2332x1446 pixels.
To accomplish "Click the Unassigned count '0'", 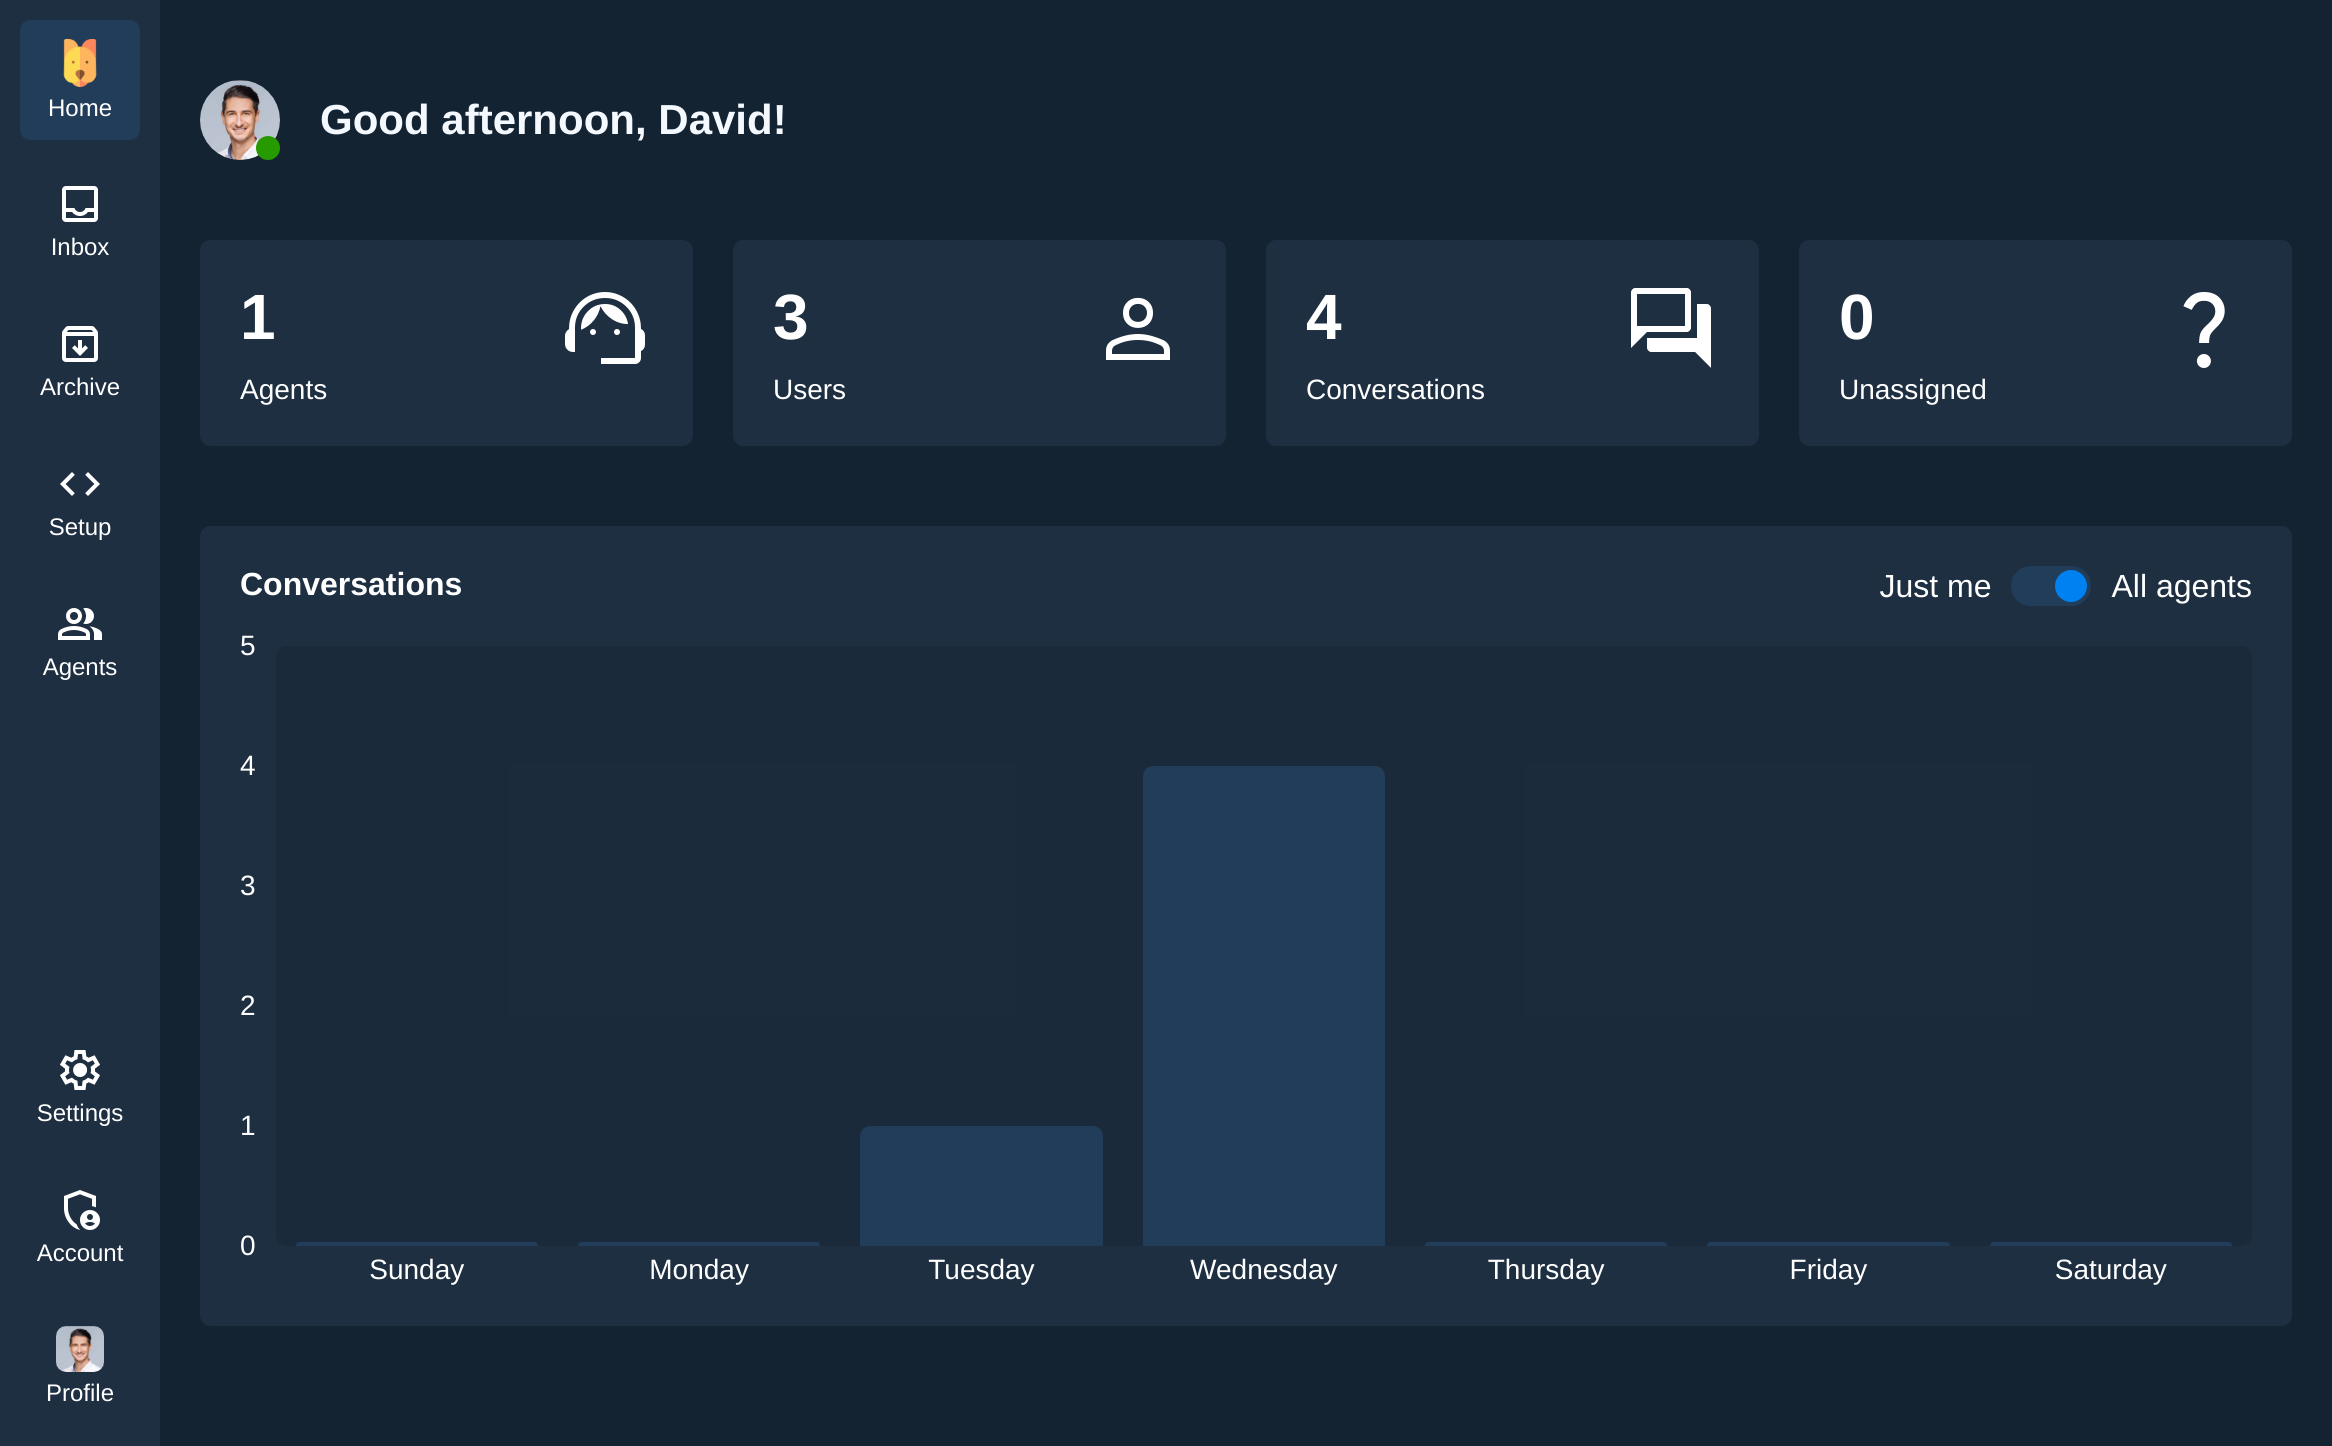I will (x=1857, y=318).
